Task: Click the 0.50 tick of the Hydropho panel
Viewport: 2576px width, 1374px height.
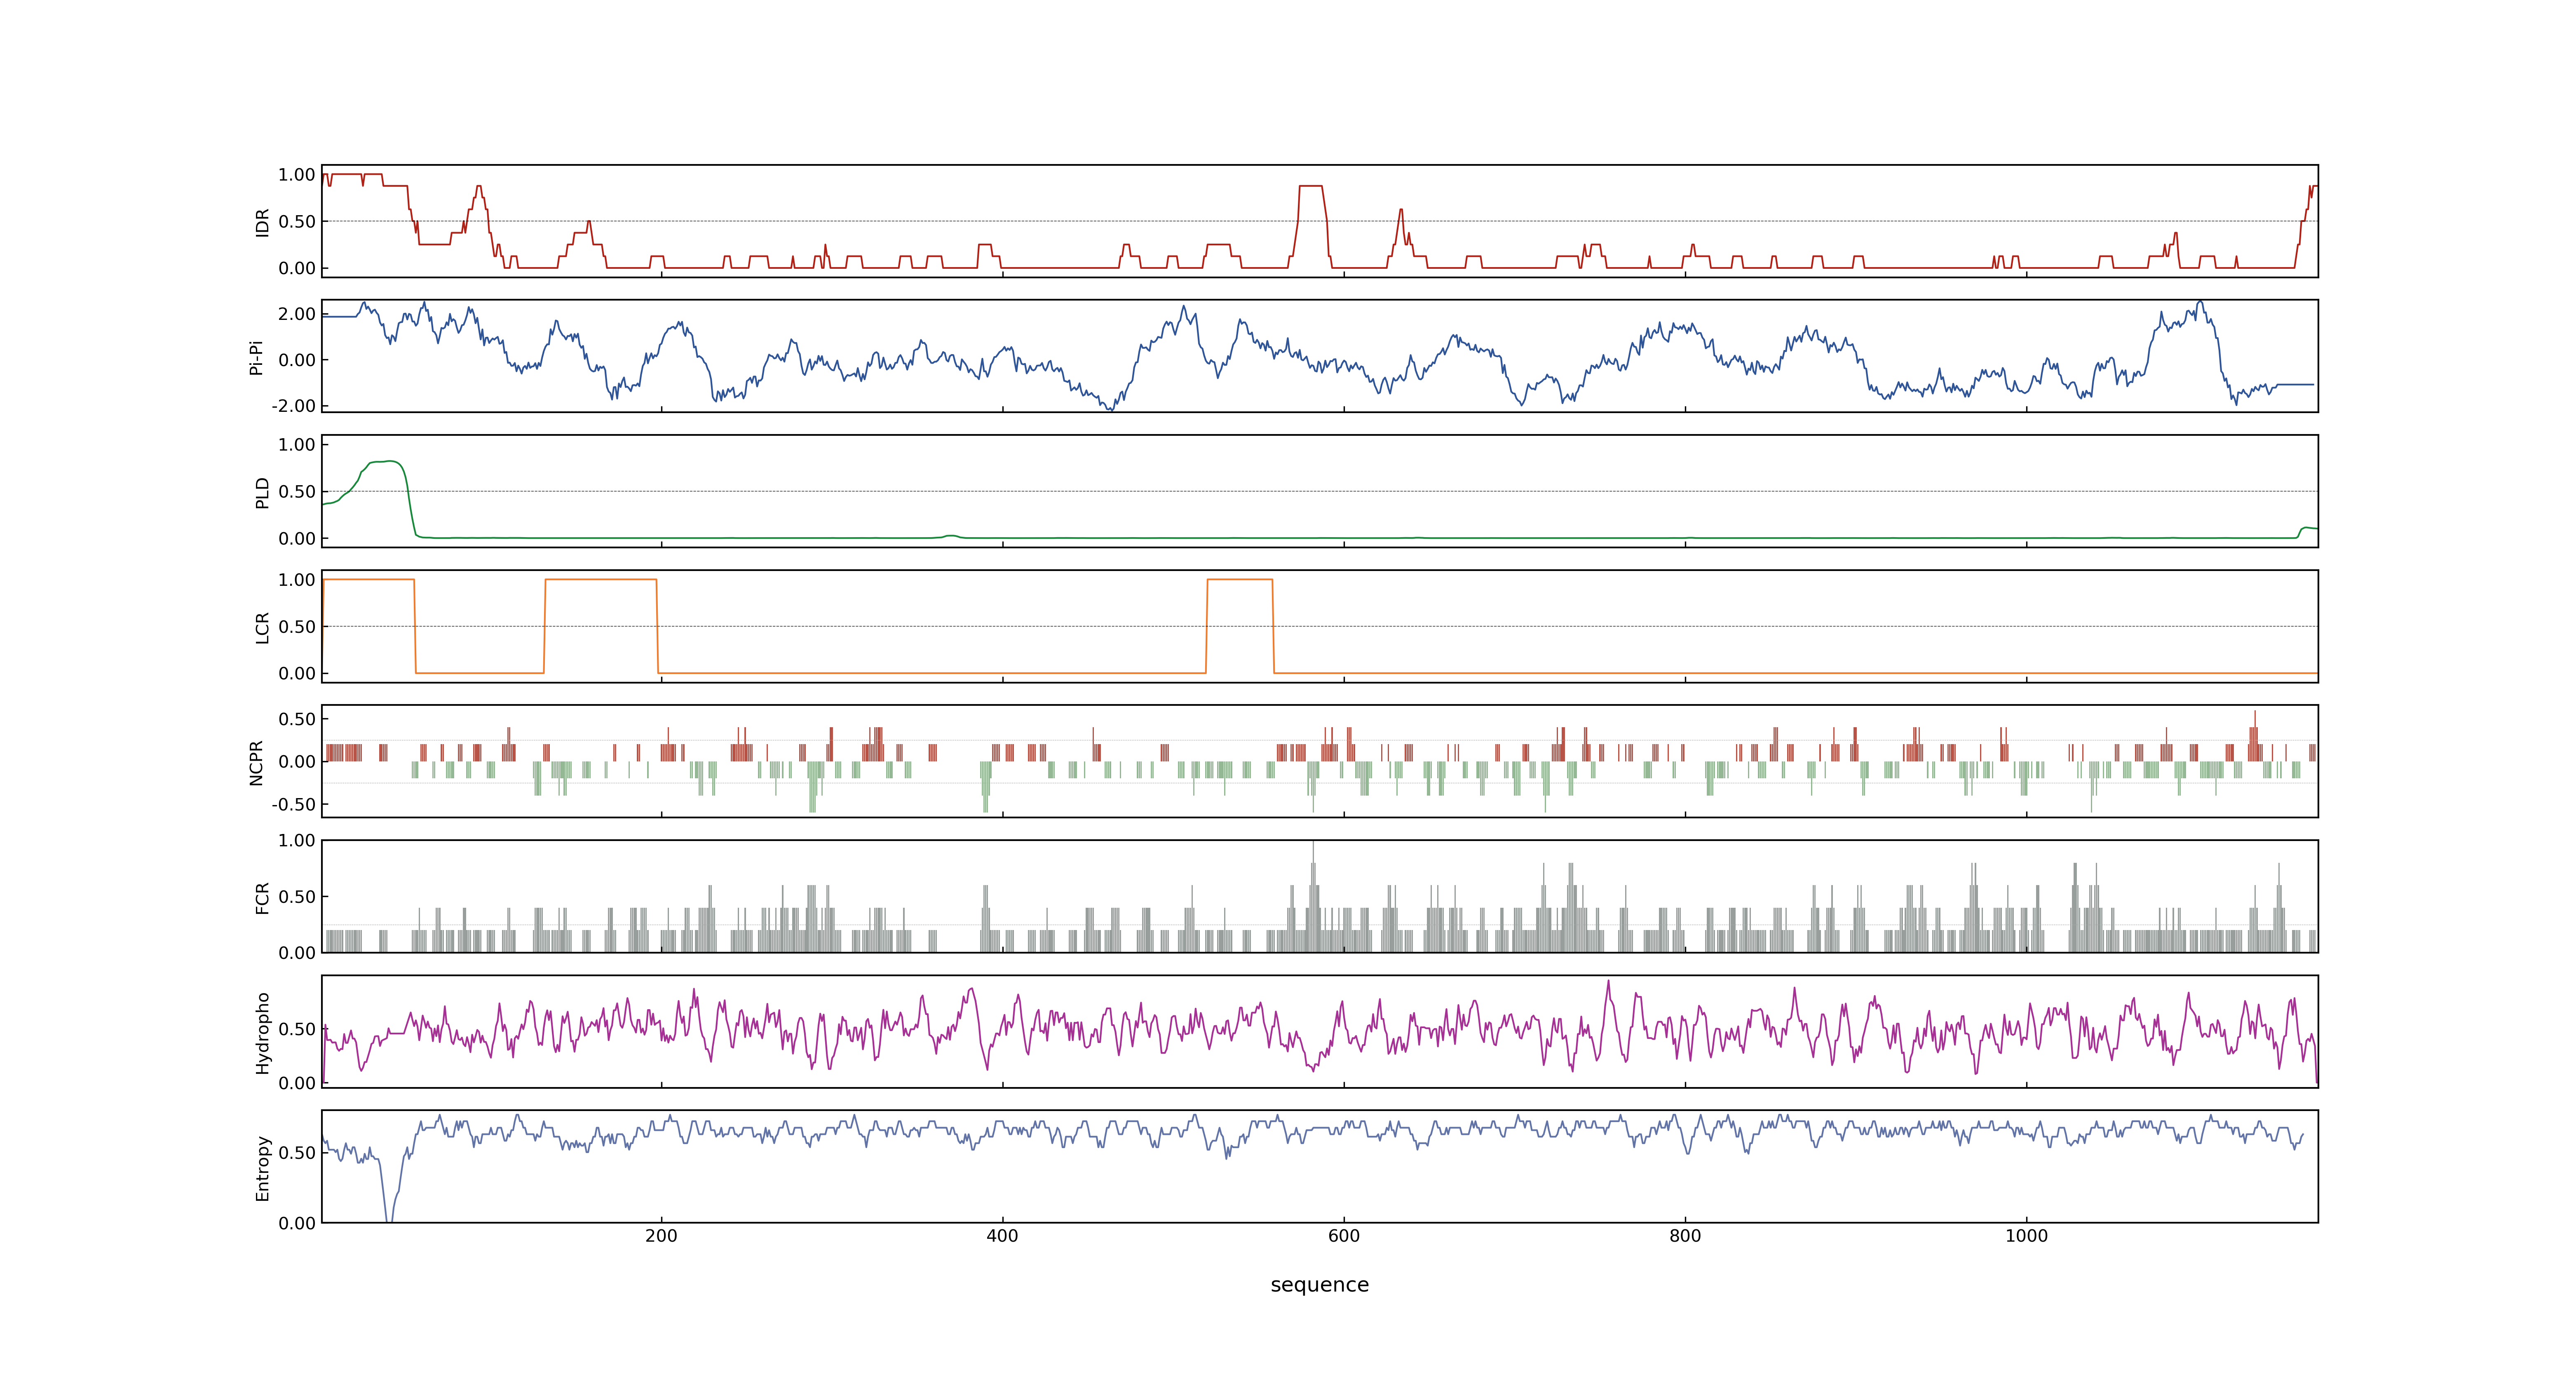Action: pos(297,1029)
